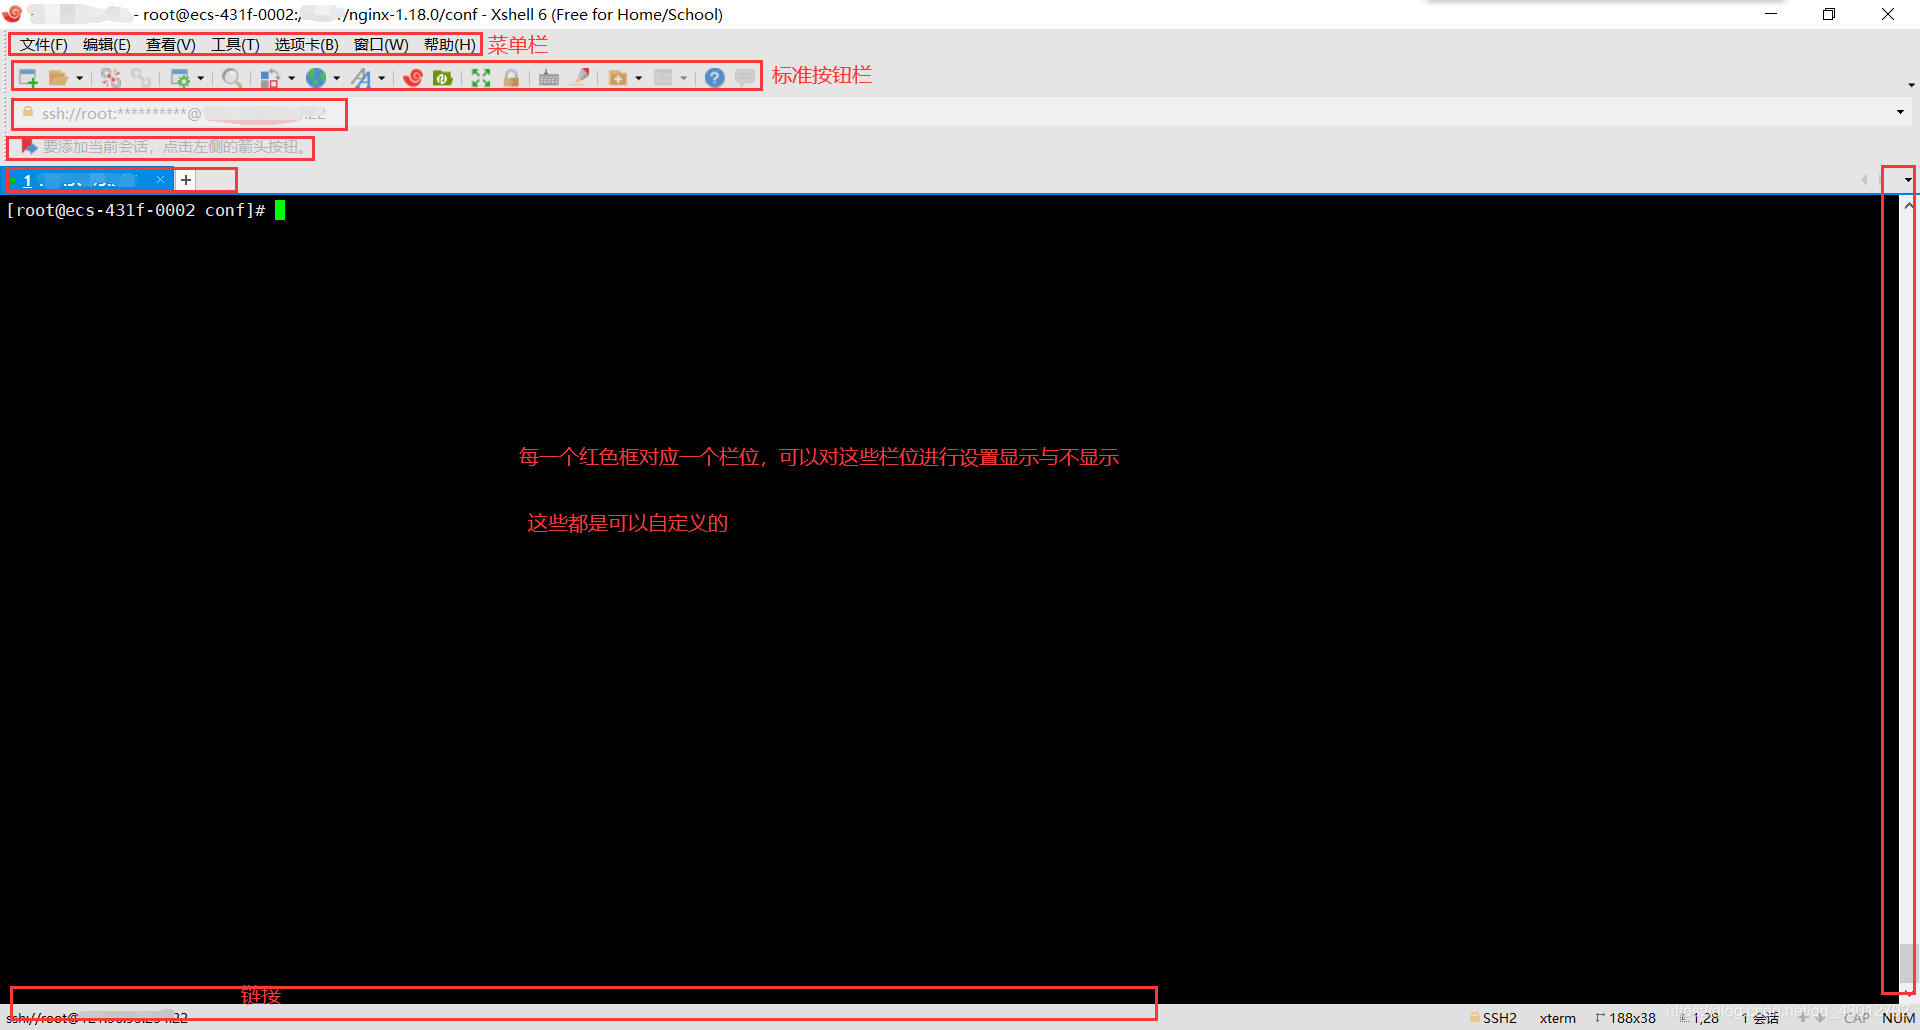Click the highlight pen icon

coord(580,77)
